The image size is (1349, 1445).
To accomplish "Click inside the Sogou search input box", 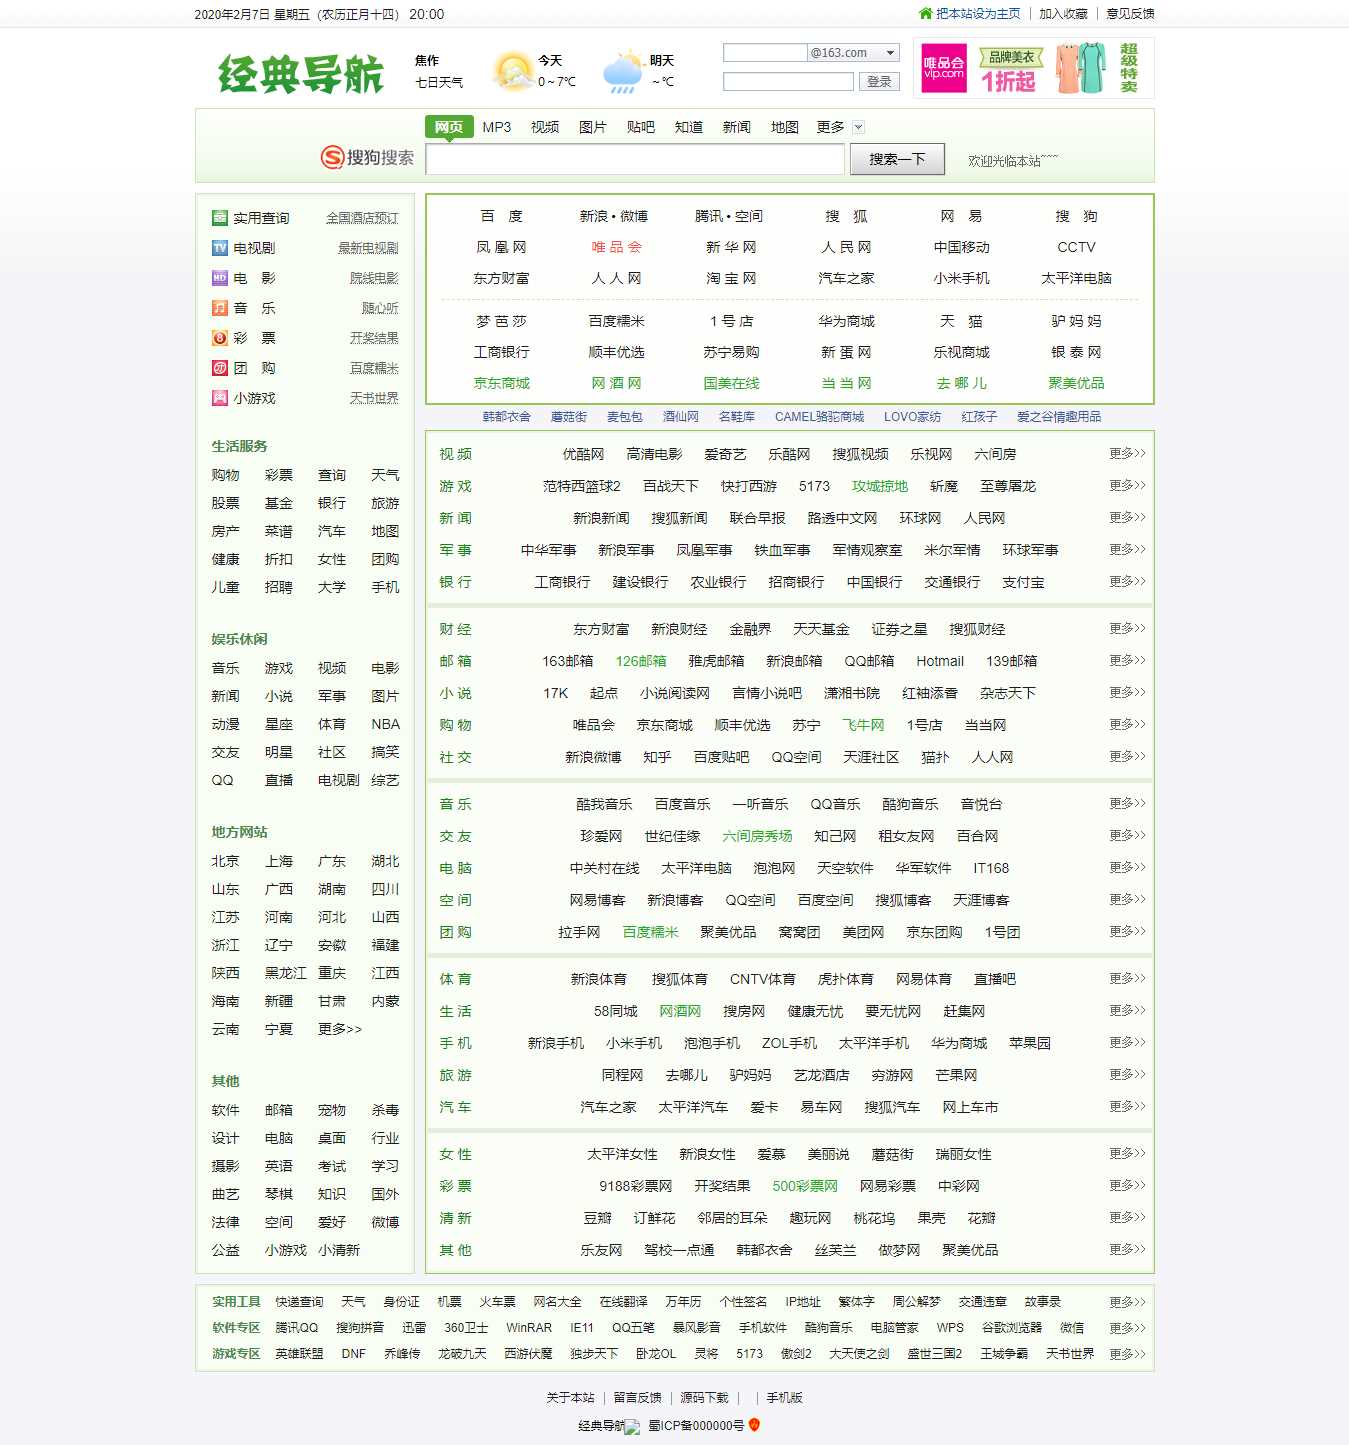I will [x=631, y=158].
